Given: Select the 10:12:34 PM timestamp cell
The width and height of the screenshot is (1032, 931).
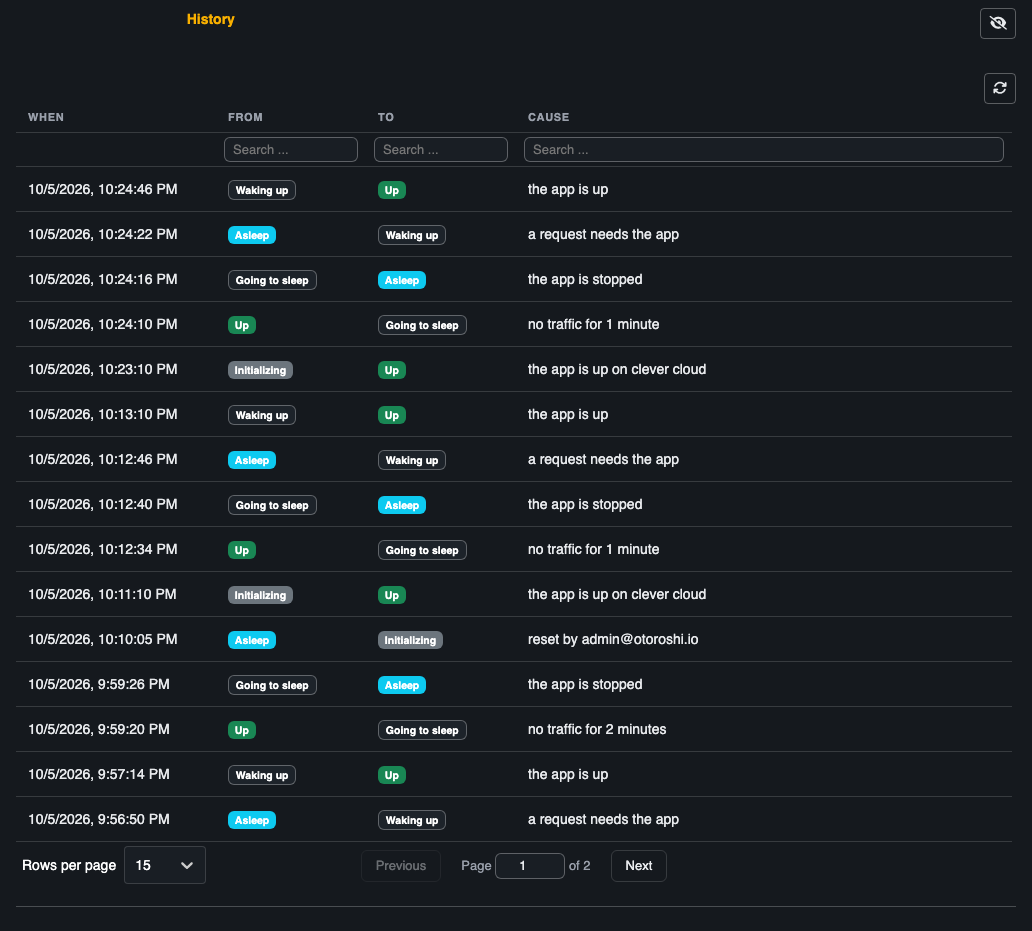Looking at the screenshot, I should [103, 549].
